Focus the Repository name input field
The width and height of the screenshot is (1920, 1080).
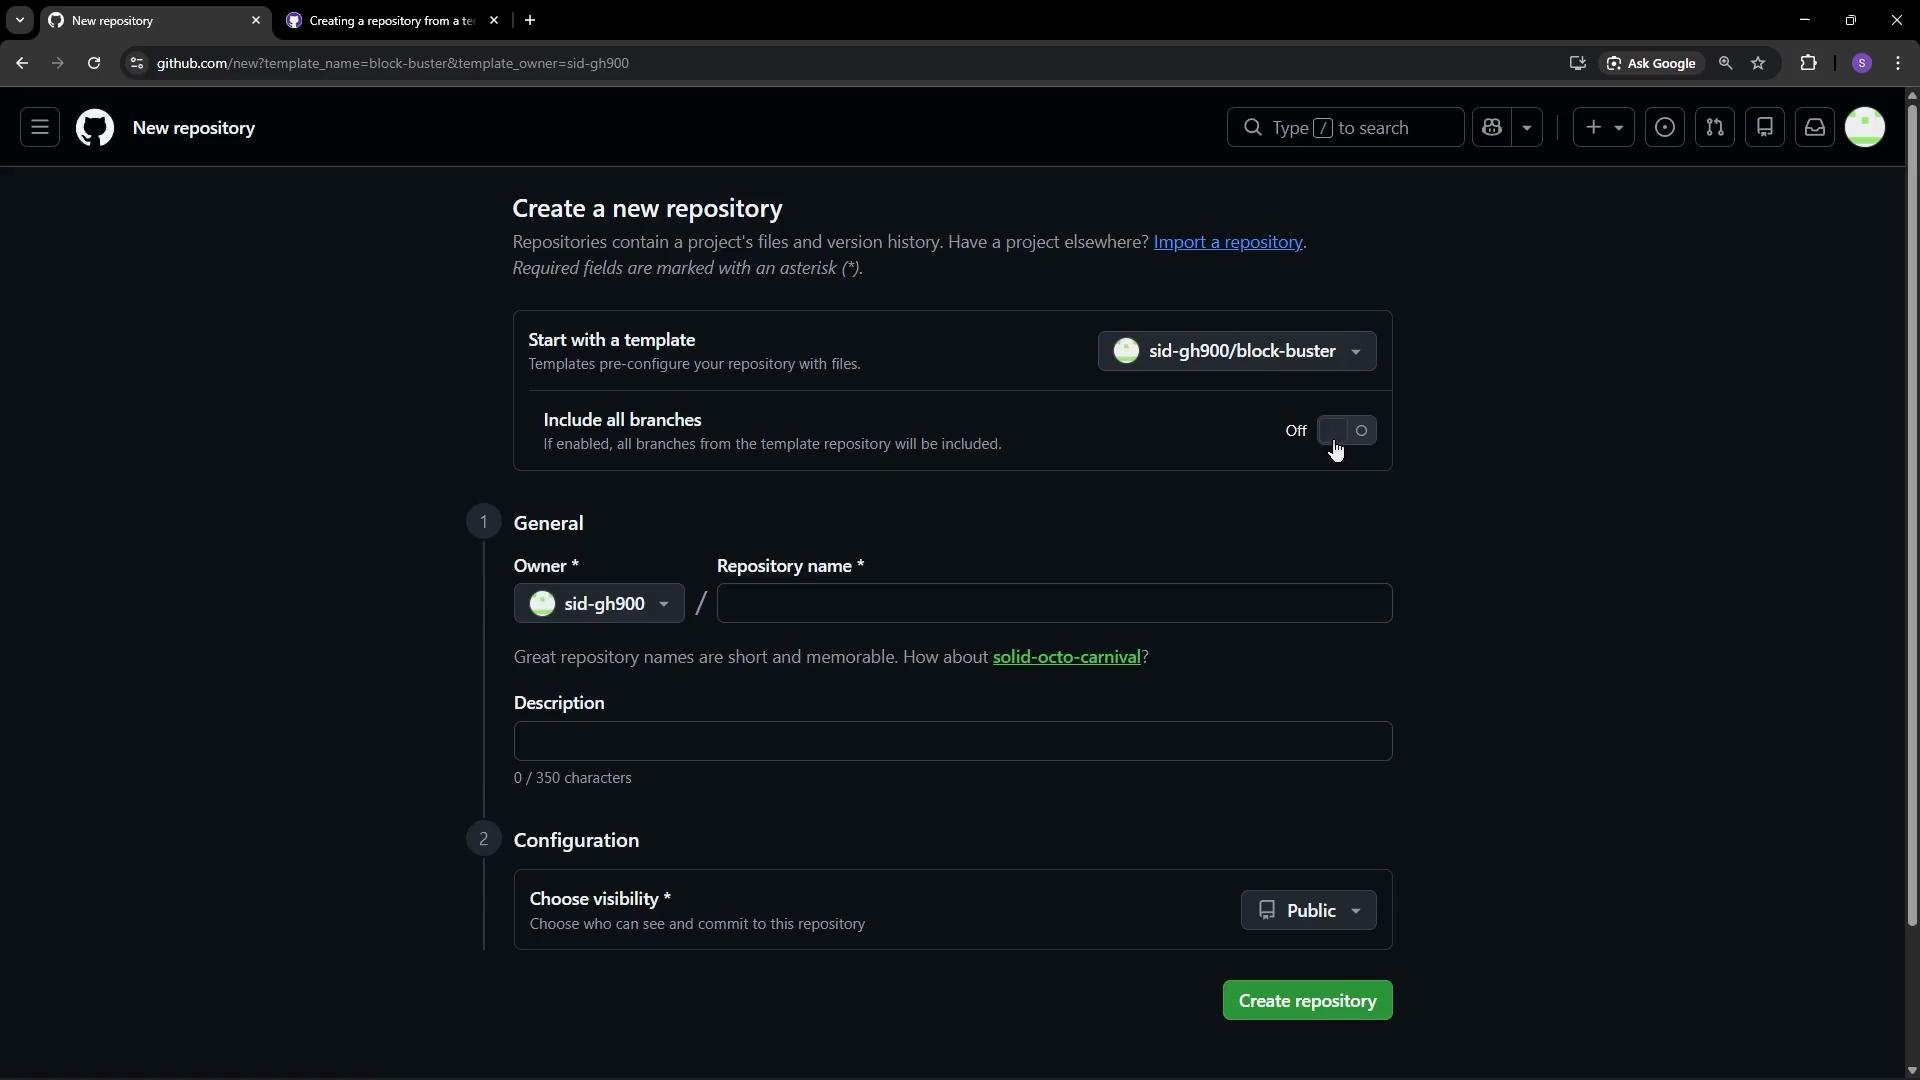(x=1054, y=604)
